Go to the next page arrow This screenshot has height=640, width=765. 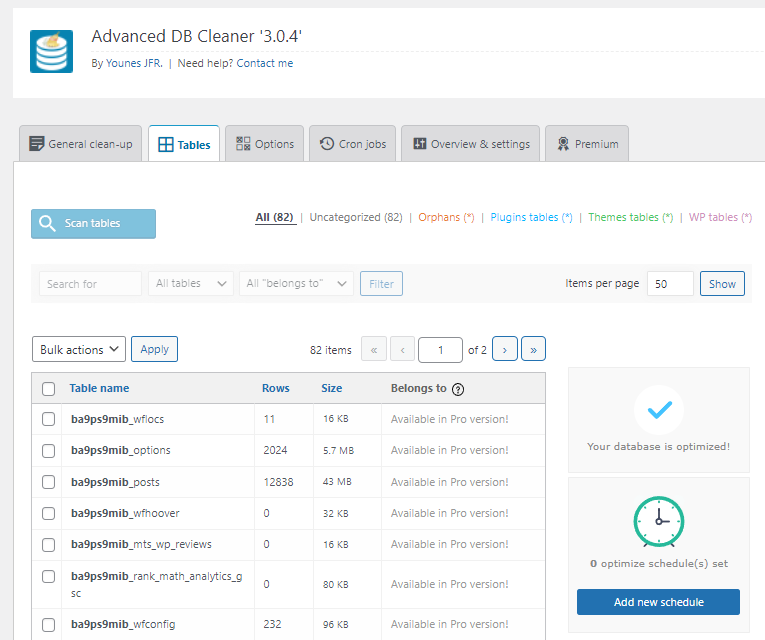coord(504,349)
